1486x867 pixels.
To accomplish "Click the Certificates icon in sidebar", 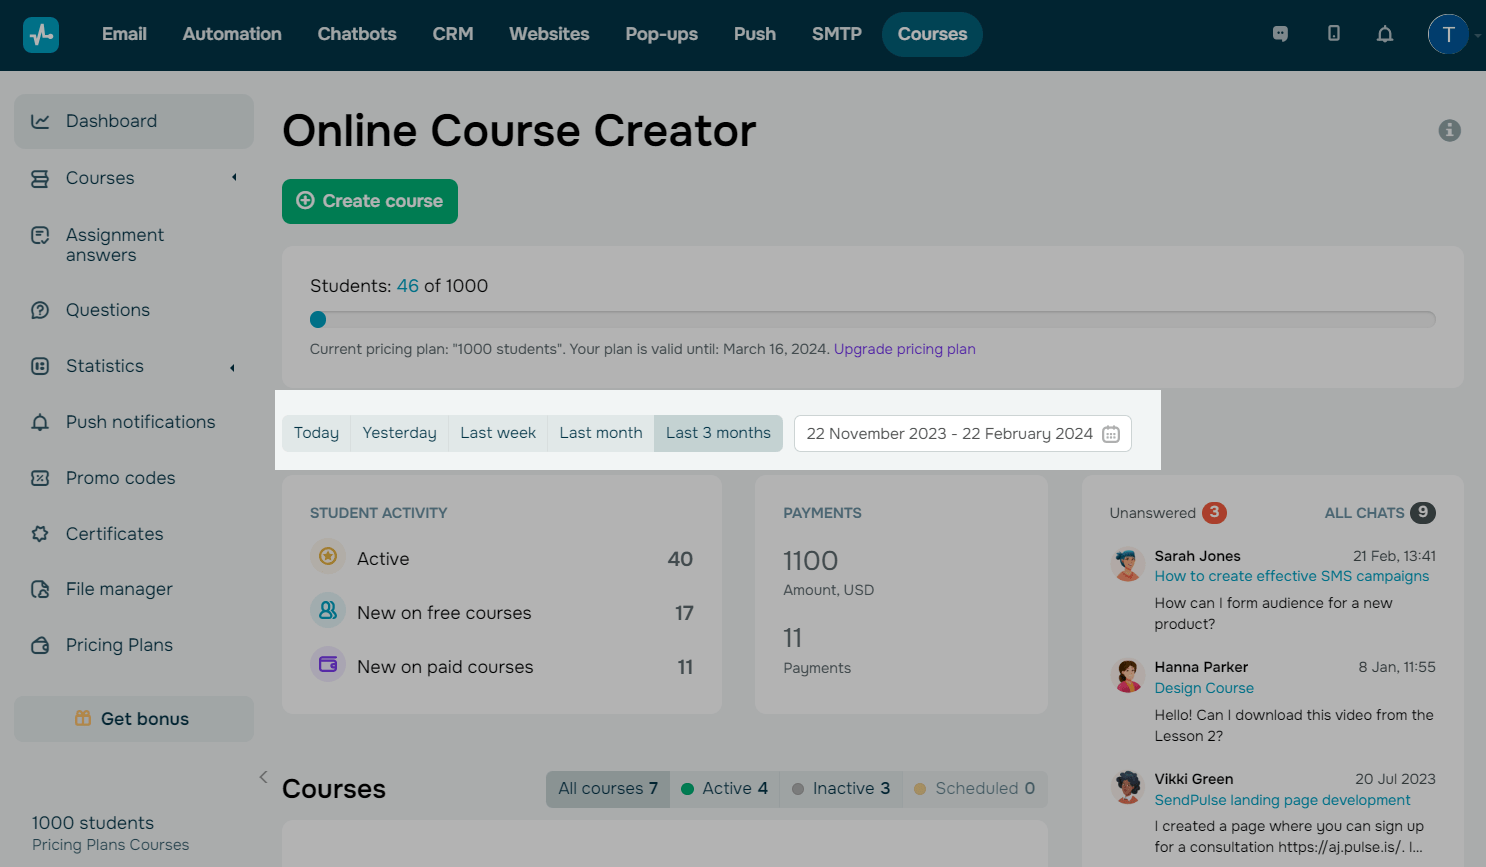I will (x=40, y=534).
